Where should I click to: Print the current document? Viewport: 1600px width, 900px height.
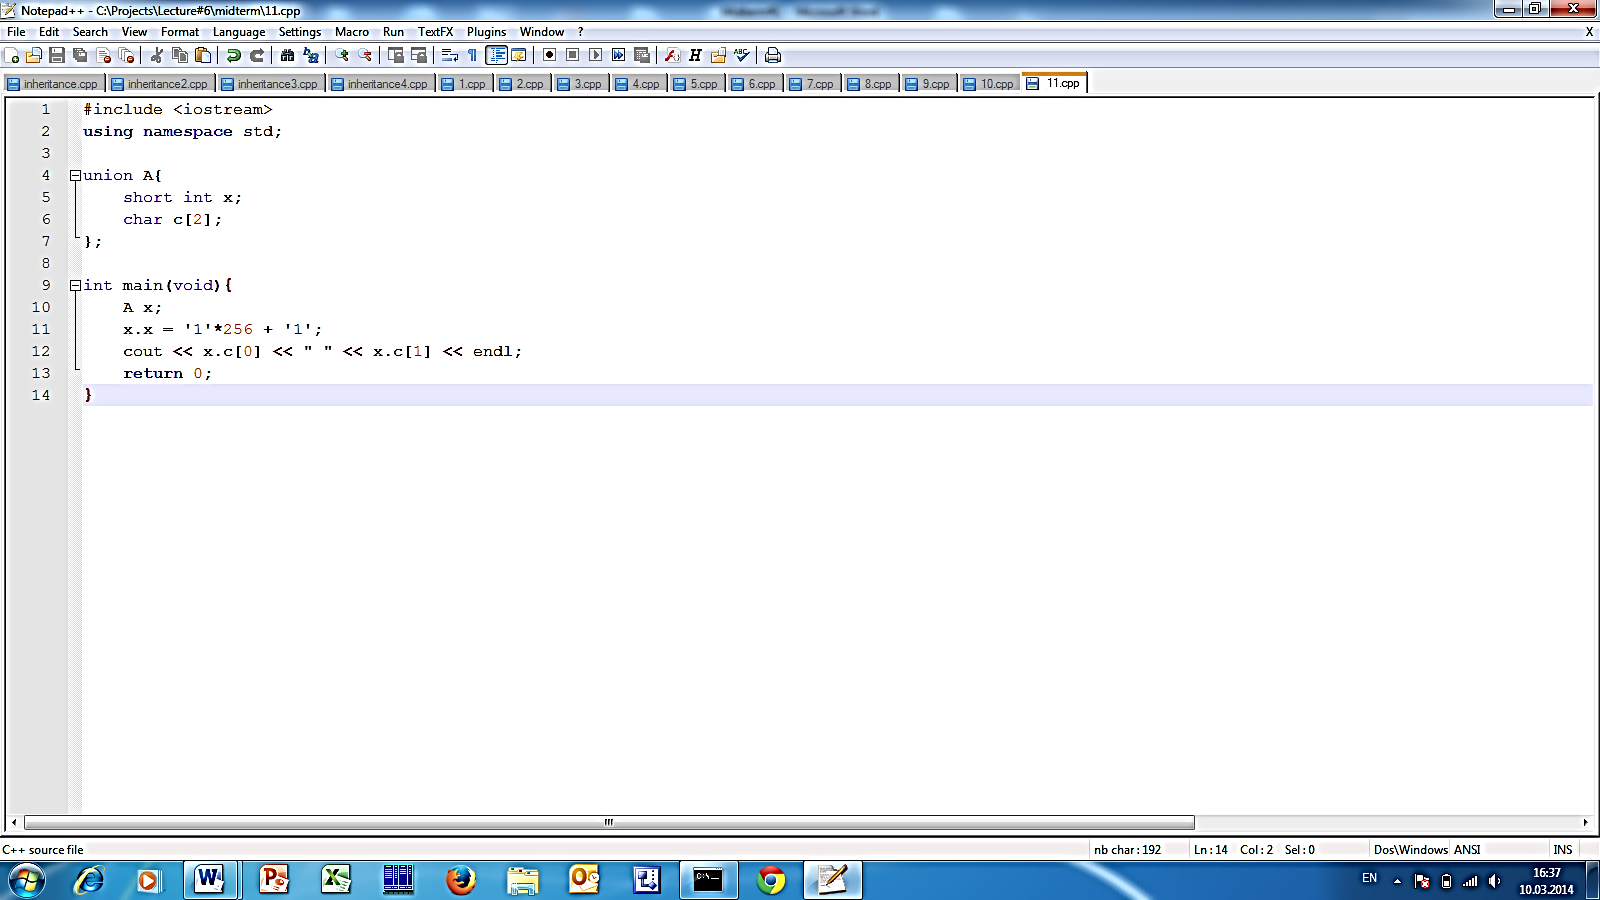click(773, 56)
